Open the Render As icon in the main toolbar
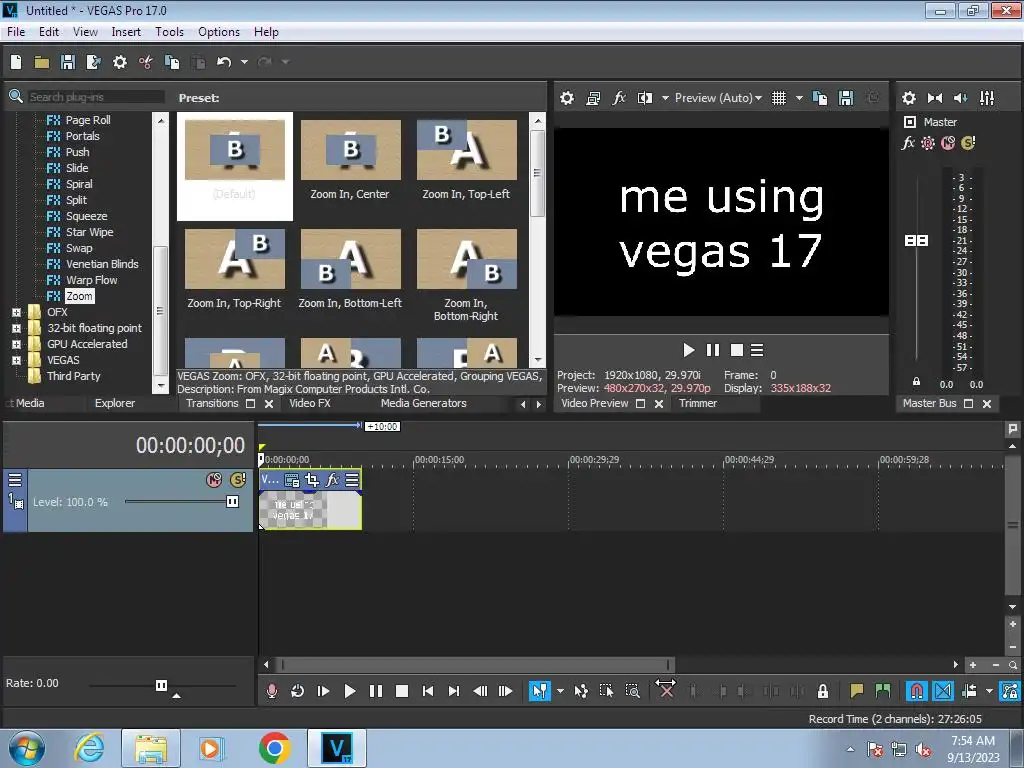This screenshot has width=1024, height=768. (93, 62)
